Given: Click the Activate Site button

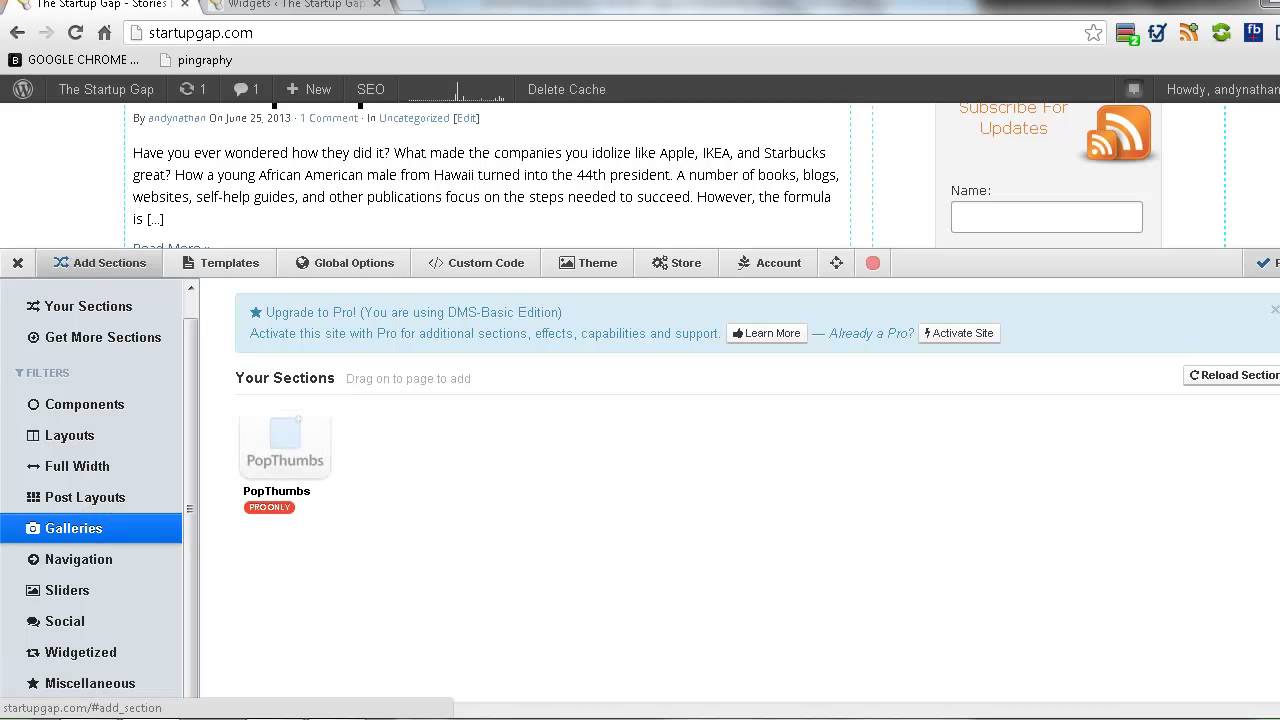Looking at the screenshot, I should click(959, 333).
